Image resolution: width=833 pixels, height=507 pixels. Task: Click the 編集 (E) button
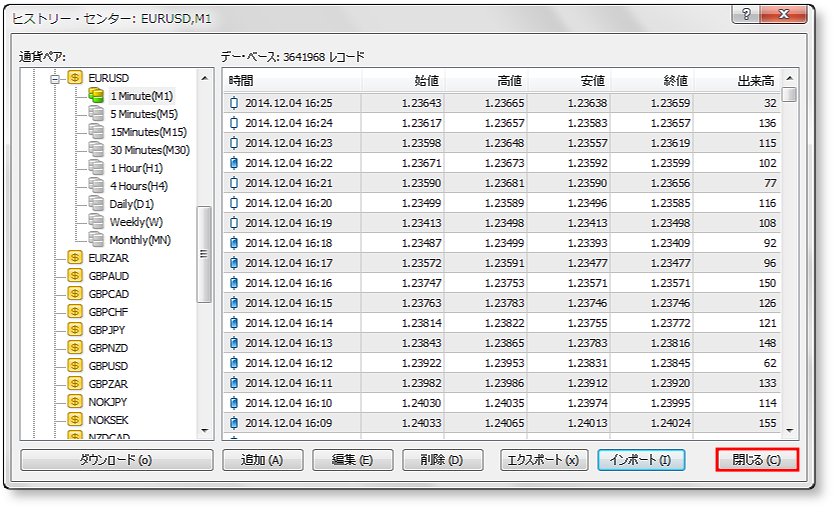(353, 460)
